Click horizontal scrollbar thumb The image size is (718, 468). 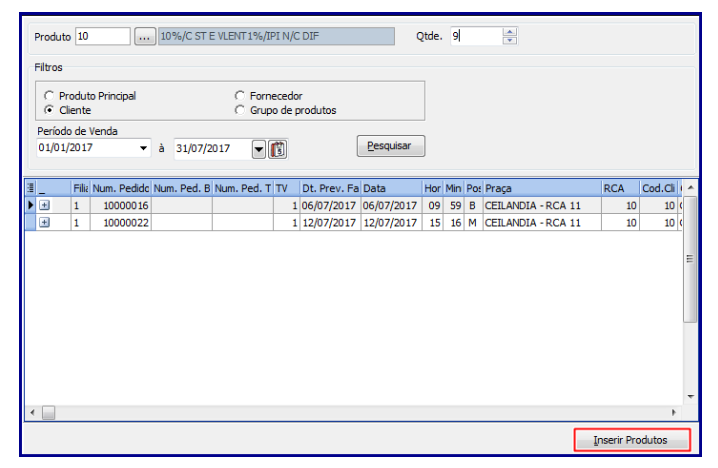(x=49, y=413)
